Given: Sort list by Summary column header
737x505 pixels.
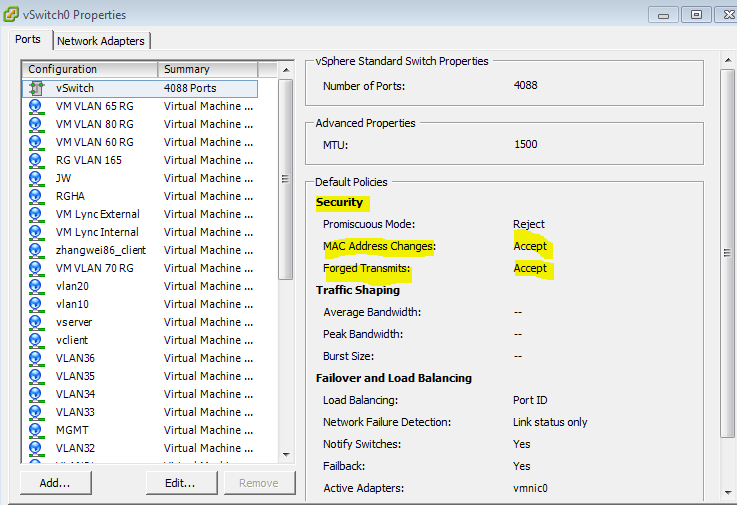Looking at the screenshot, I should coord(208,69).
